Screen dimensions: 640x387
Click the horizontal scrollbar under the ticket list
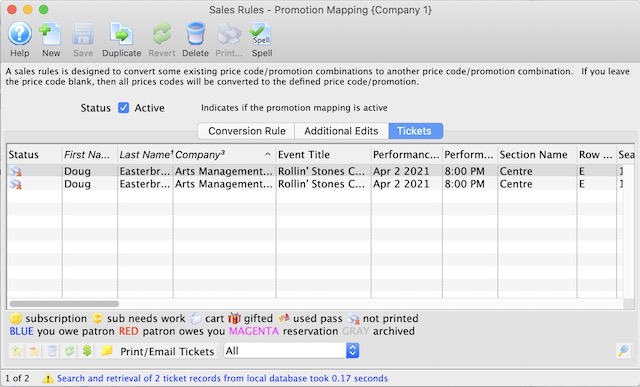pos(64,304)
